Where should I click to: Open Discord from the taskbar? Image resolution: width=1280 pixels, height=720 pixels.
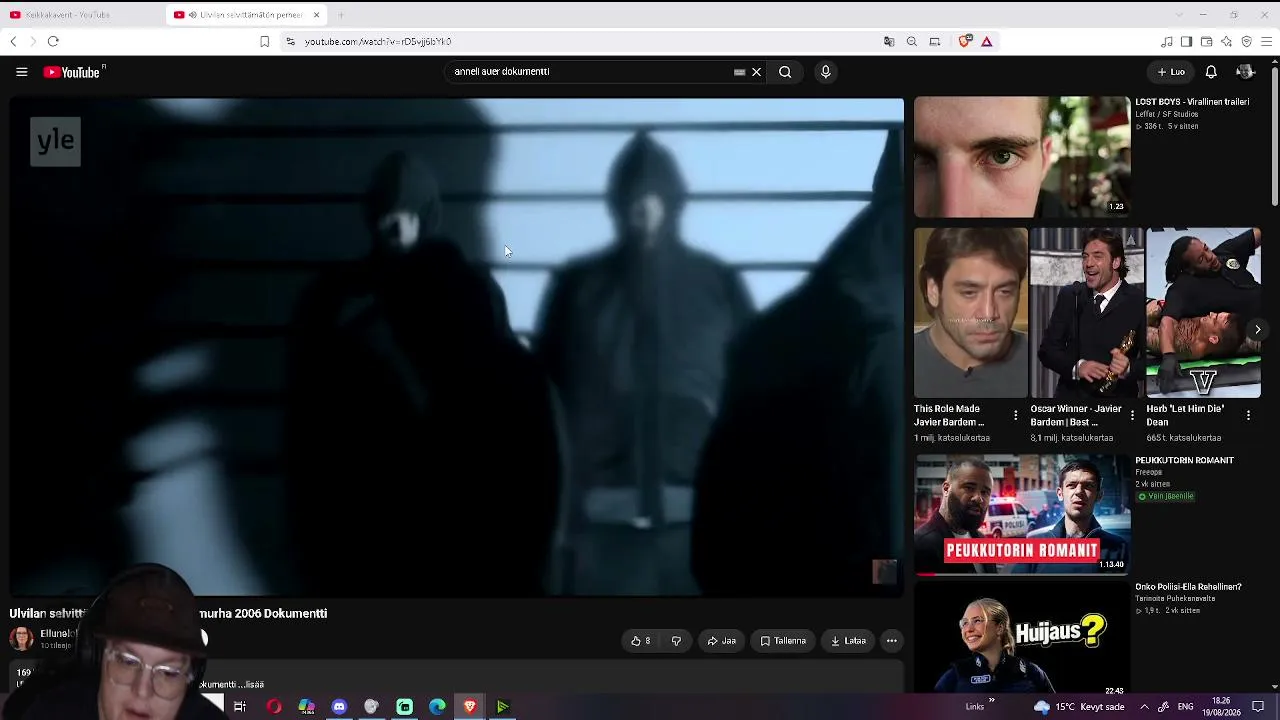[x=339, y=707]
